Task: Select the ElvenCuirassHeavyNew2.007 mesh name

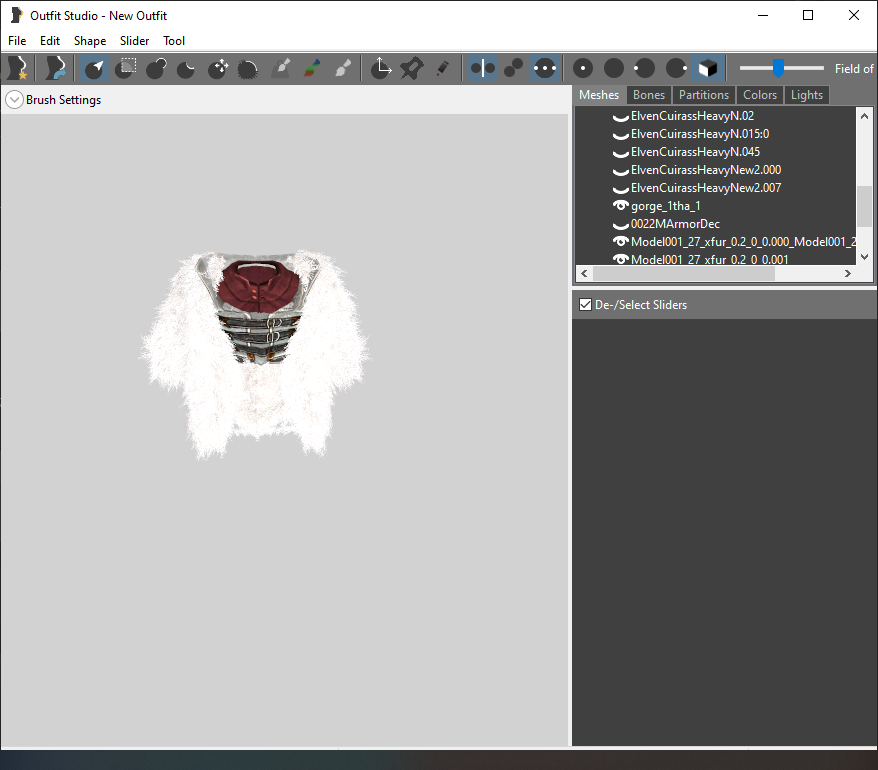Action: click(706, 188)
